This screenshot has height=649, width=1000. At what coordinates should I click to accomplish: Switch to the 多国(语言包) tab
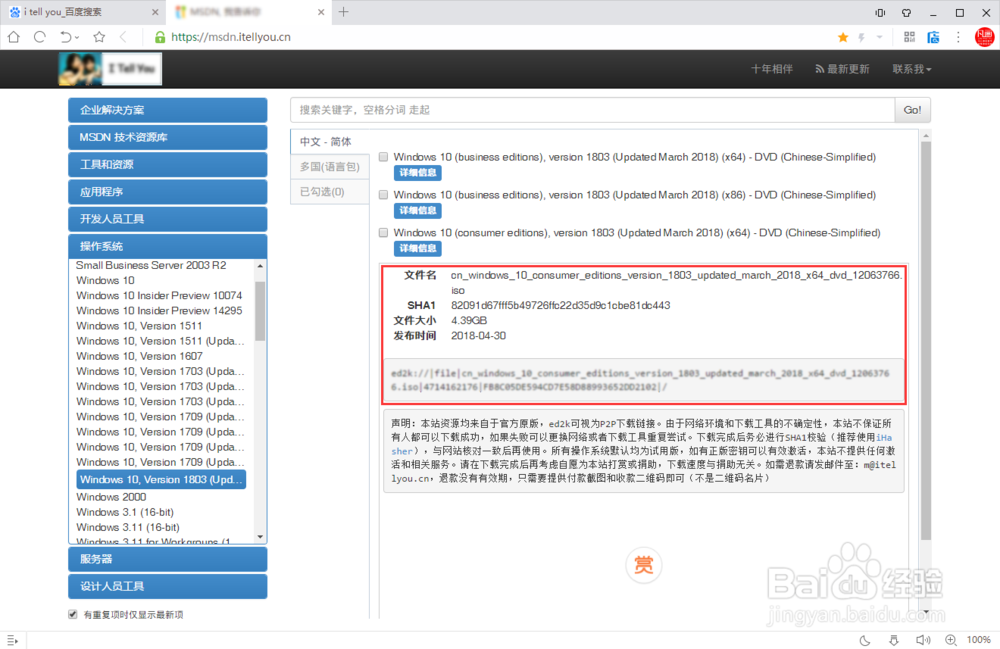click(330, 167)
